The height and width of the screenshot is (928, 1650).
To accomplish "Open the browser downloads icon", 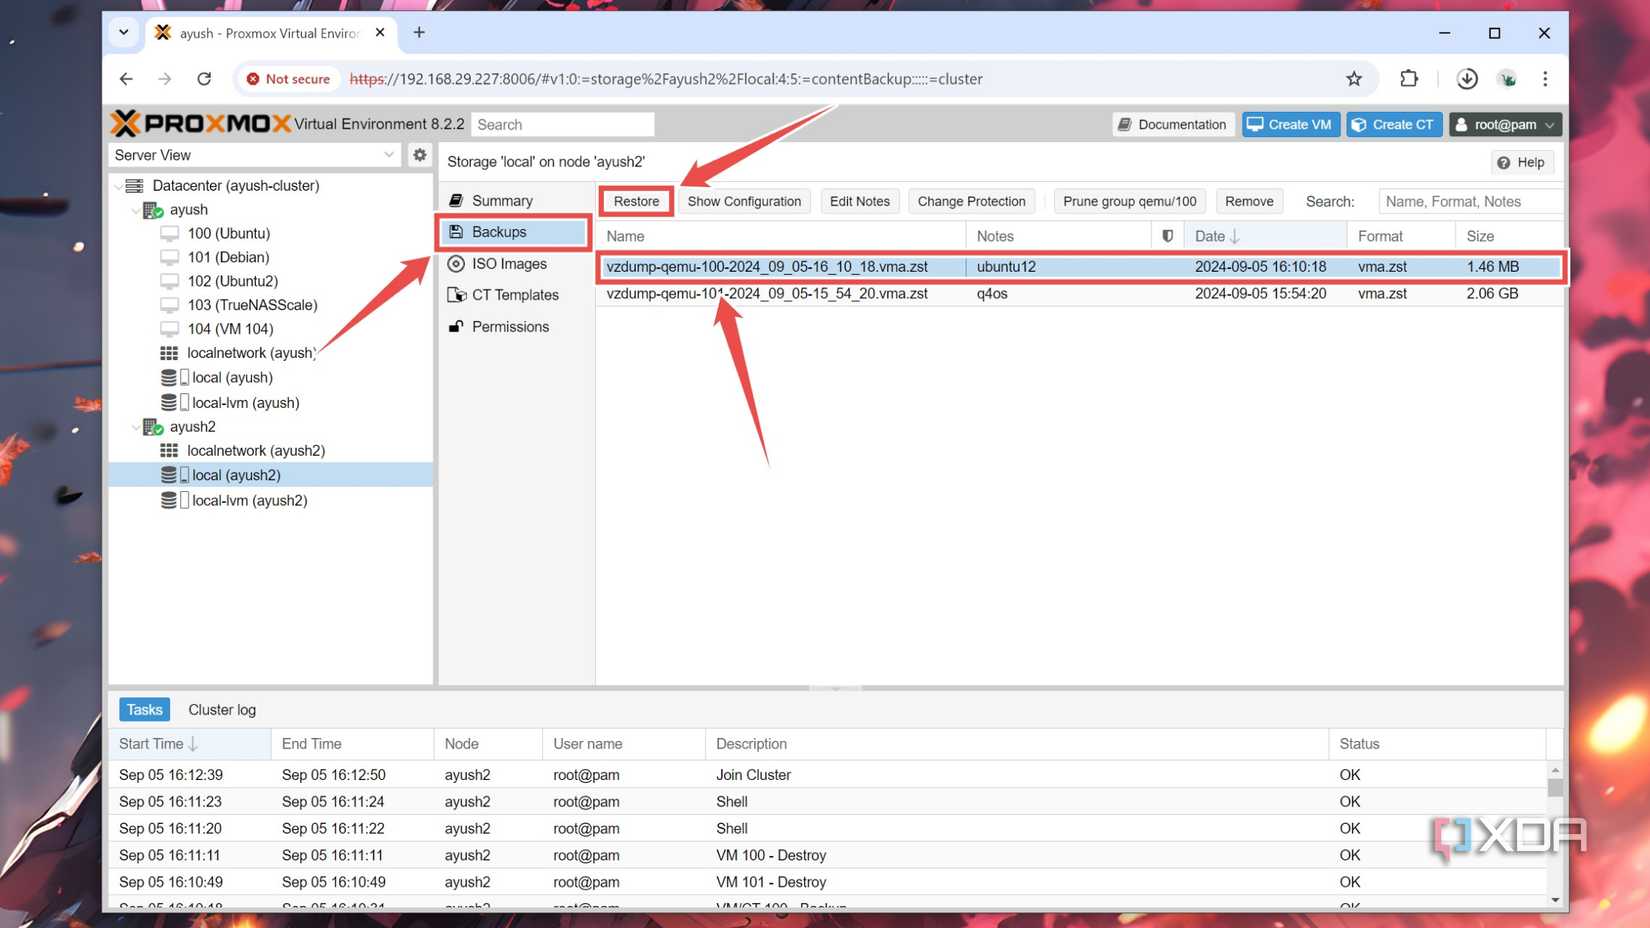I will pos(1467,79).
